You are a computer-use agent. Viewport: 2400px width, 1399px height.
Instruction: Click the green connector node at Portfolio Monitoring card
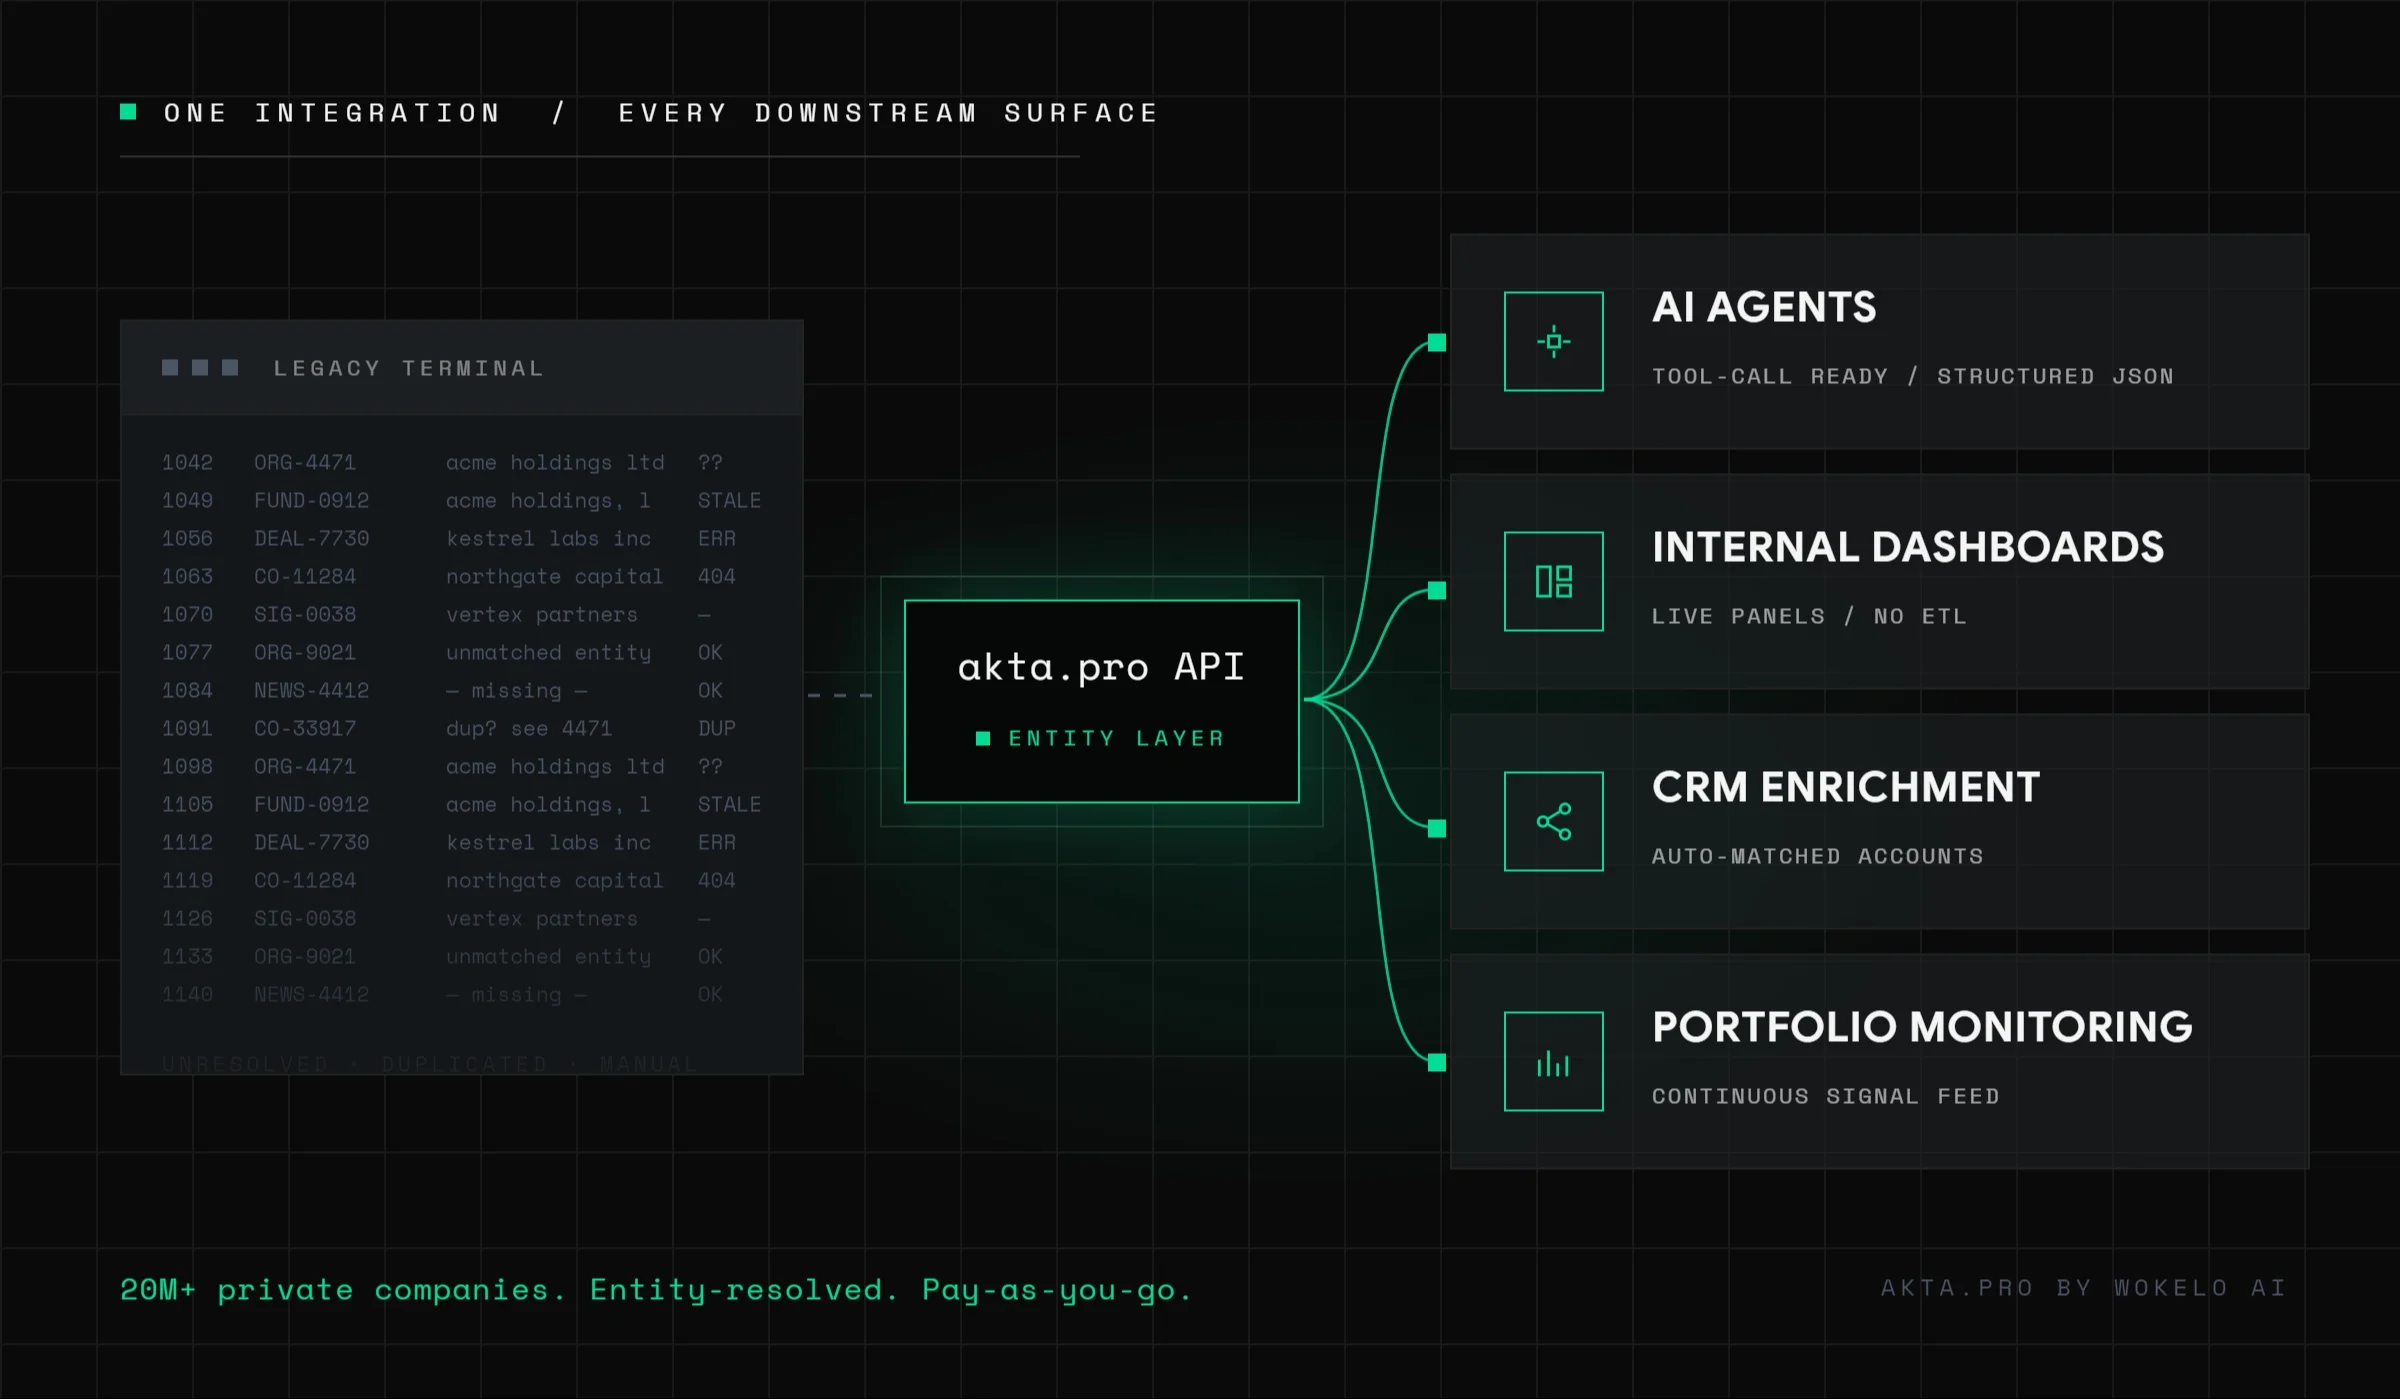(x=1437, y=1062)
